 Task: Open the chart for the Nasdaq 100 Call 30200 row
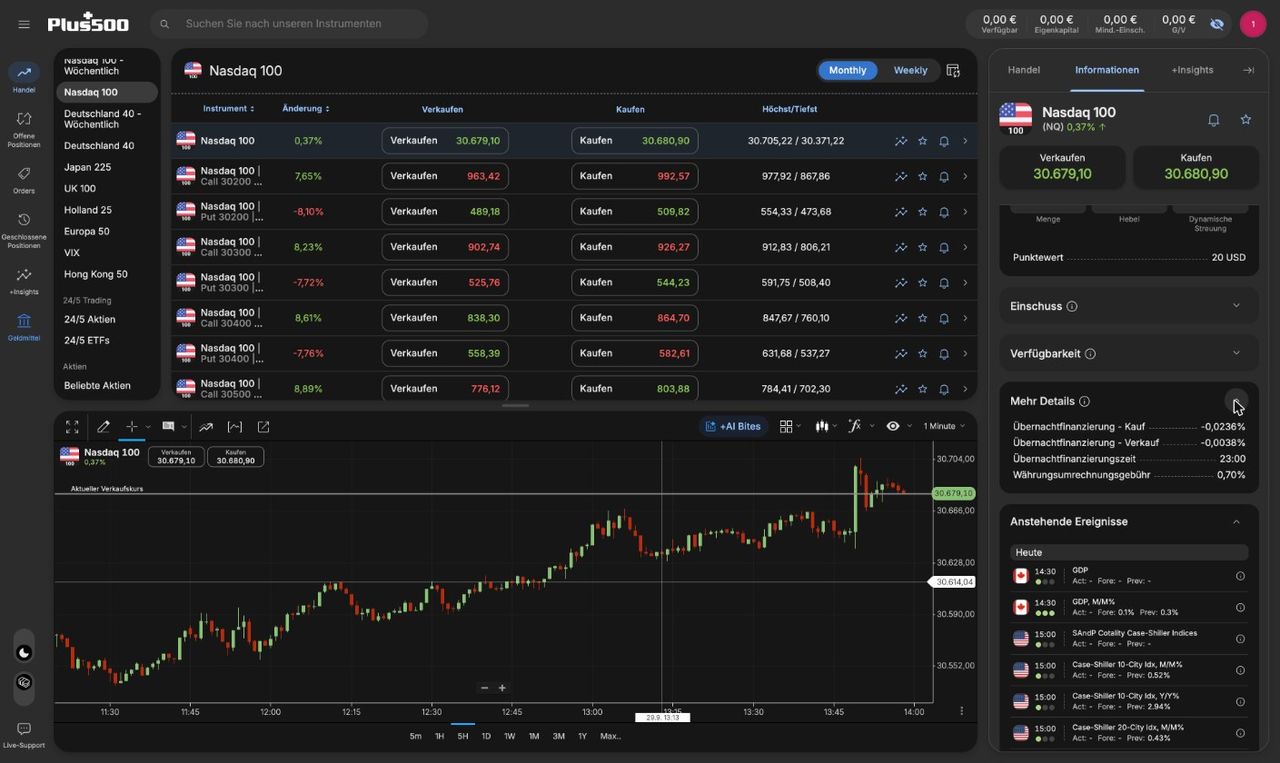click(901, 177)
